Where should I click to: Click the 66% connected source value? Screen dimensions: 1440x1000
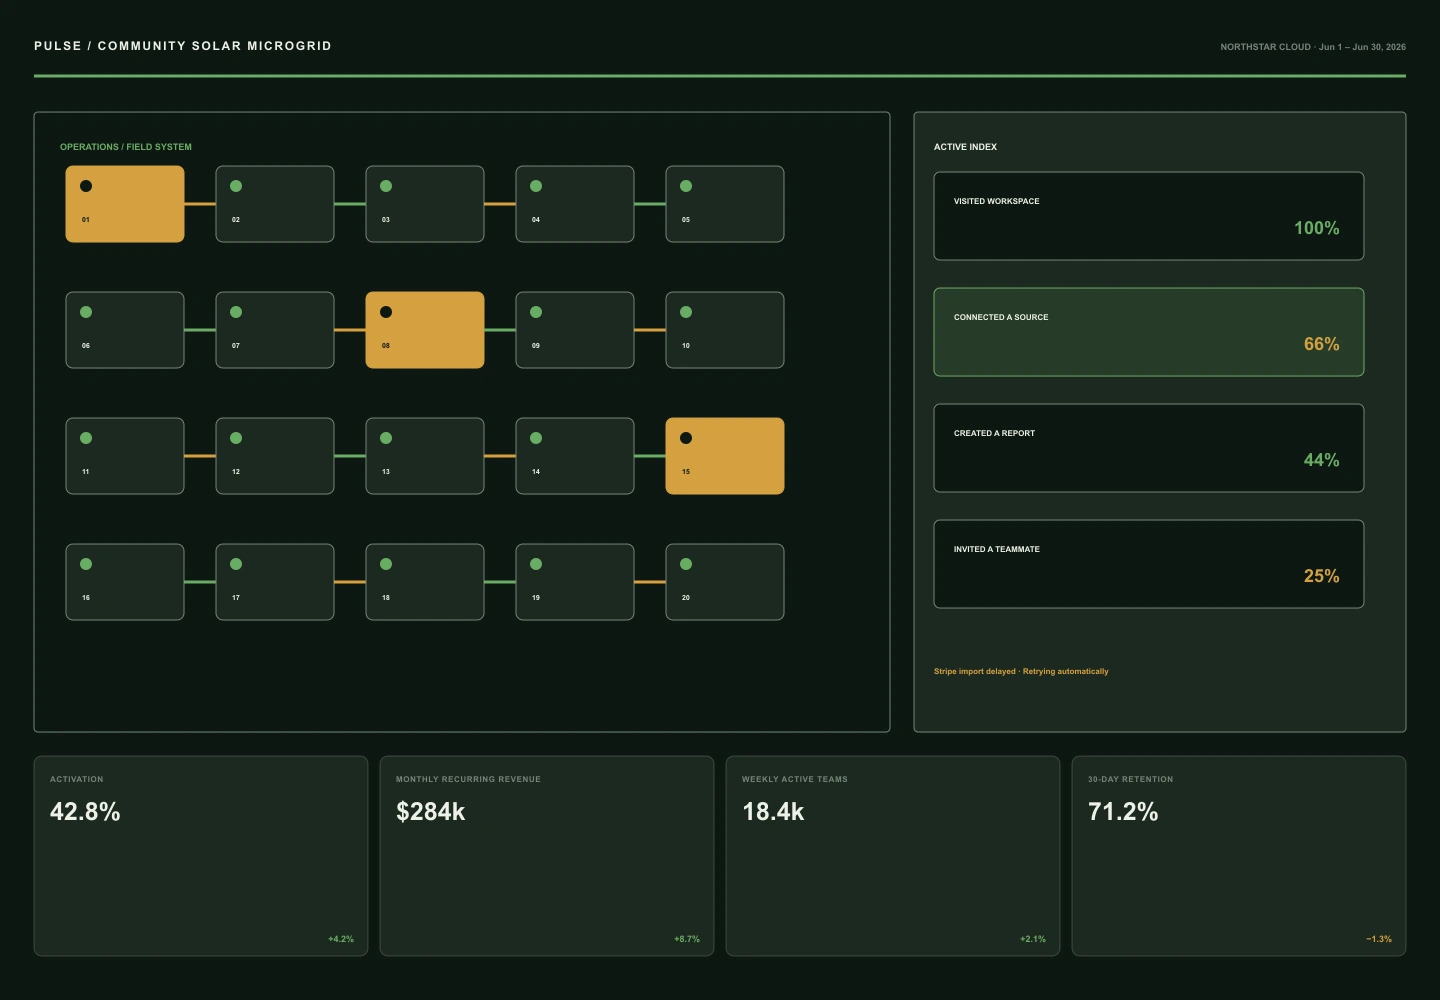coord(1321,344)
